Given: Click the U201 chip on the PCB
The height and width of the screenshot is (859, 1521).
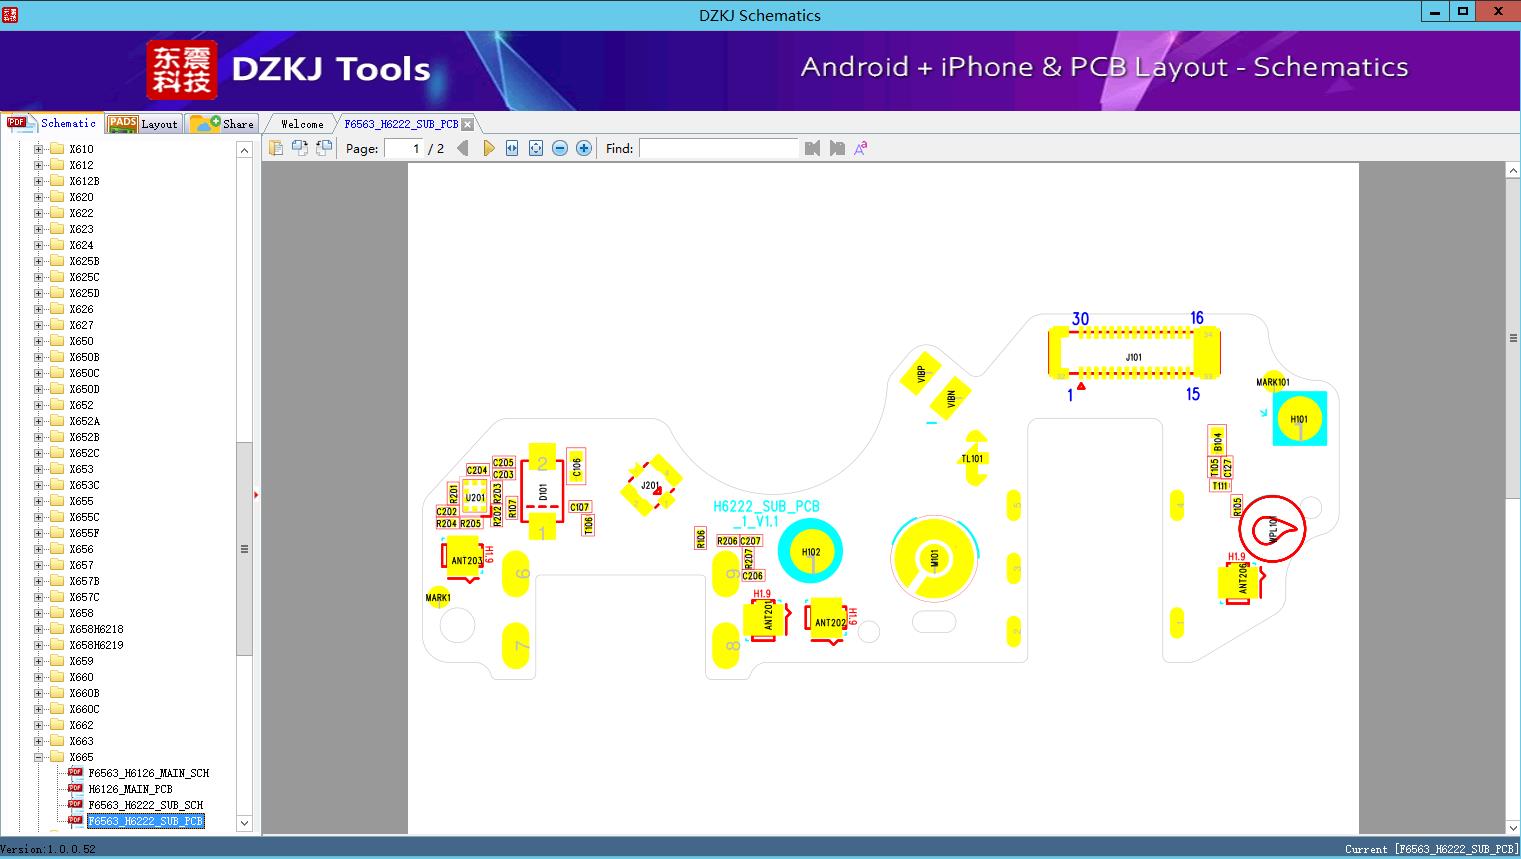Looking at the screenshot, I should pos(475,497).
